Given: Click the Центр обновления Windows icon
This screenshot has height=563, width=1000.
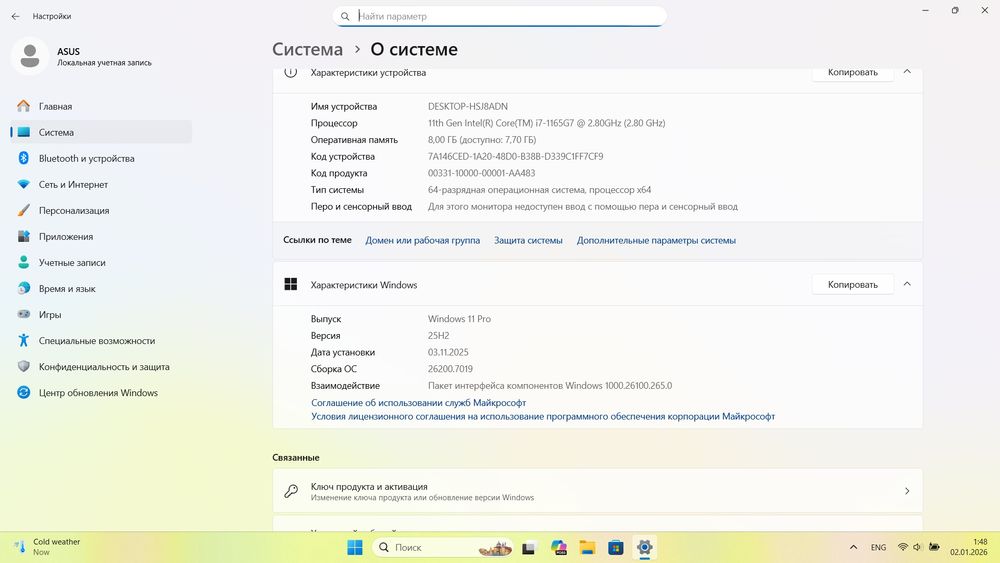Looking at the screenshot, I should pyautogui.click(x=24, y=393).
